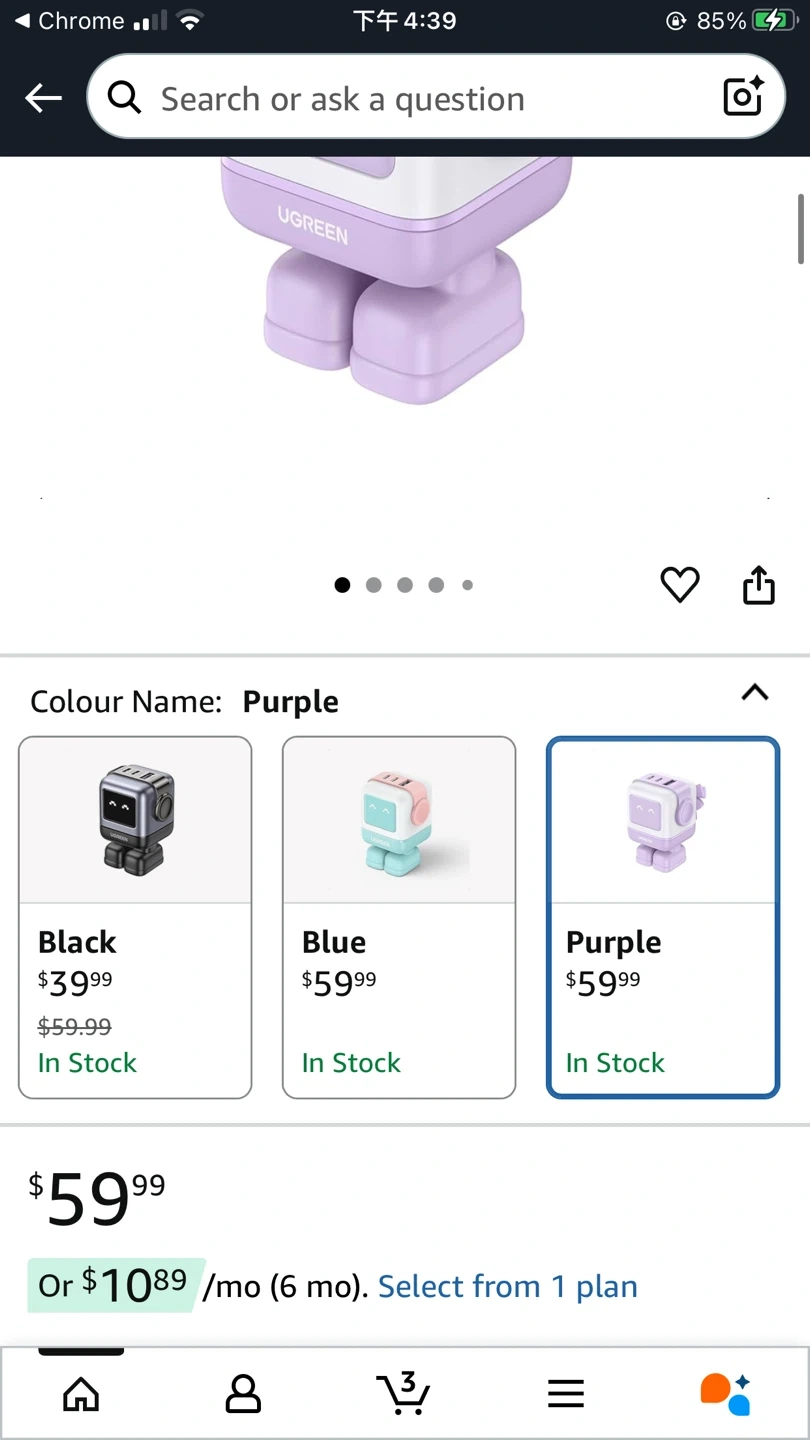Select the Black colour option
Viewport: 810px width, 1440px height.
click(135, 917)
